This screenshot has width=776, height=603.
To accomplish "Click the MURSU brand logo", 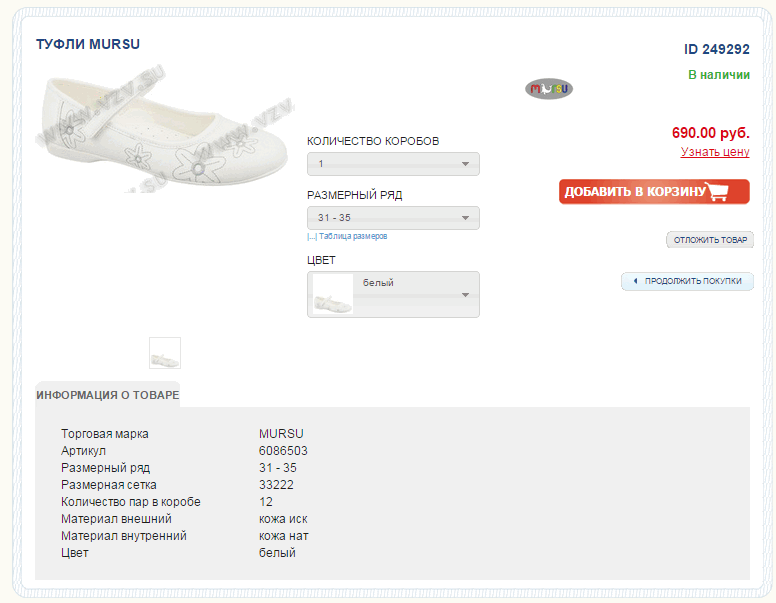I will 549,89.
